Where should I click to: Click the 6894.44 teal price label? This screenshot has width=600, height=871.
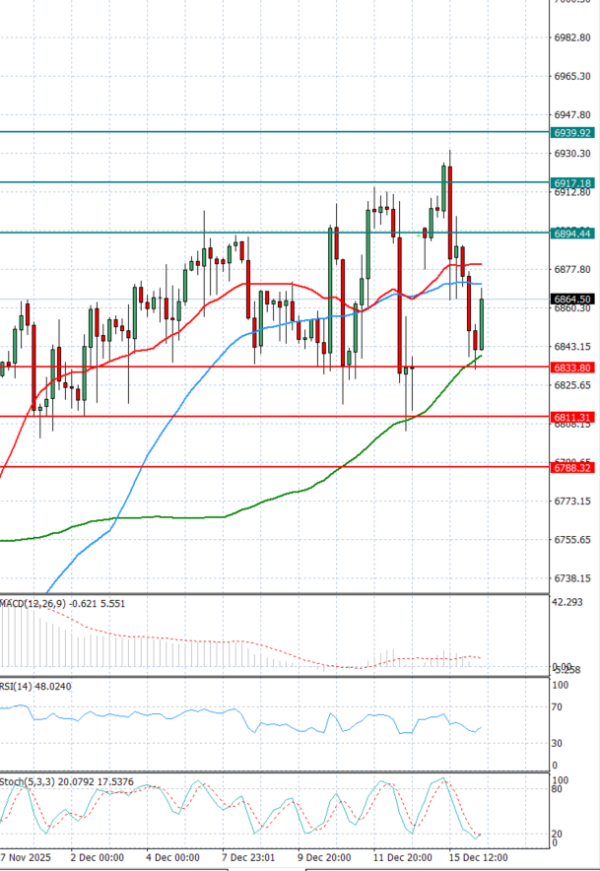(573, 233)
